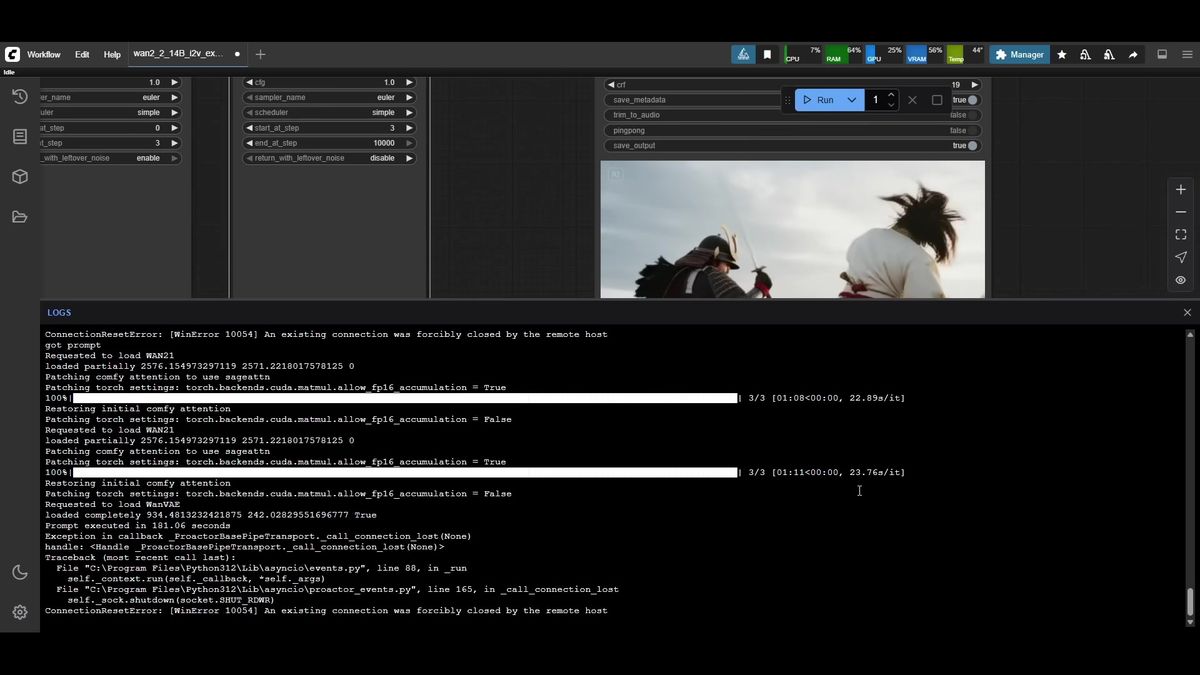Open the node library sidebar icon

(19, 136)
